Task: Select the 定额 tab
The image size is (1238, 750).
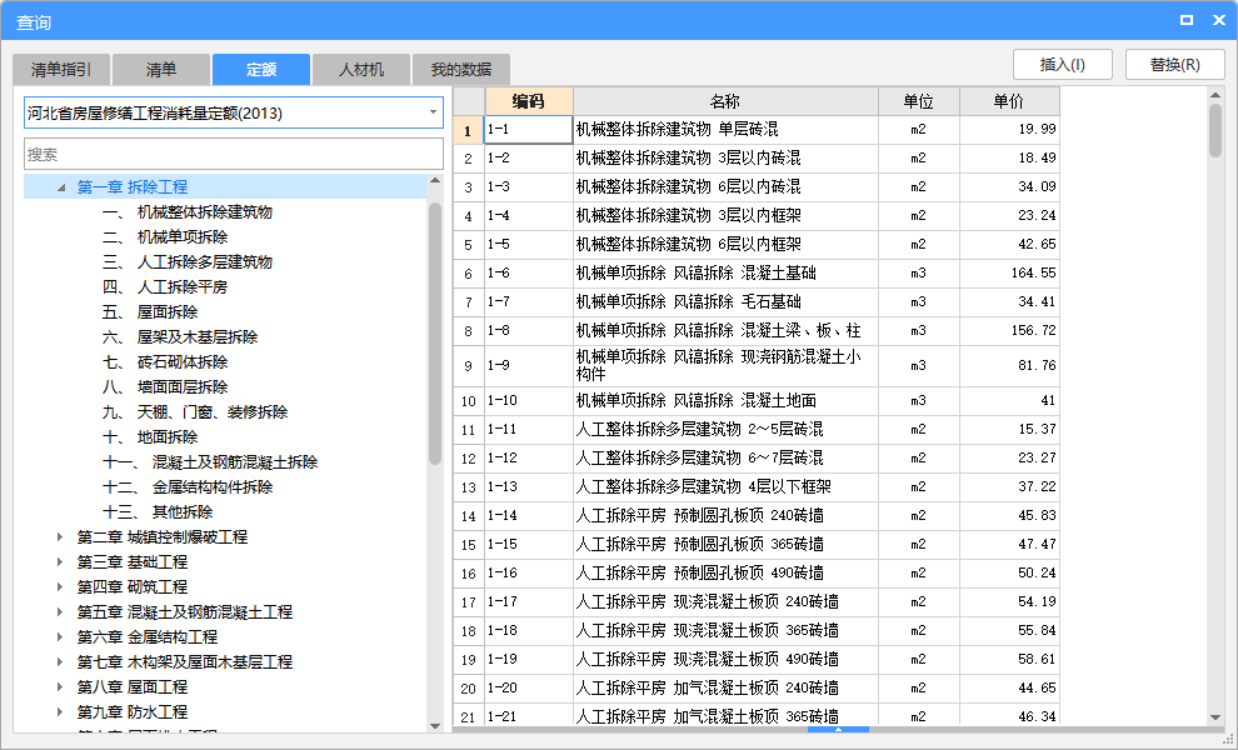Action: click(261, 69)
